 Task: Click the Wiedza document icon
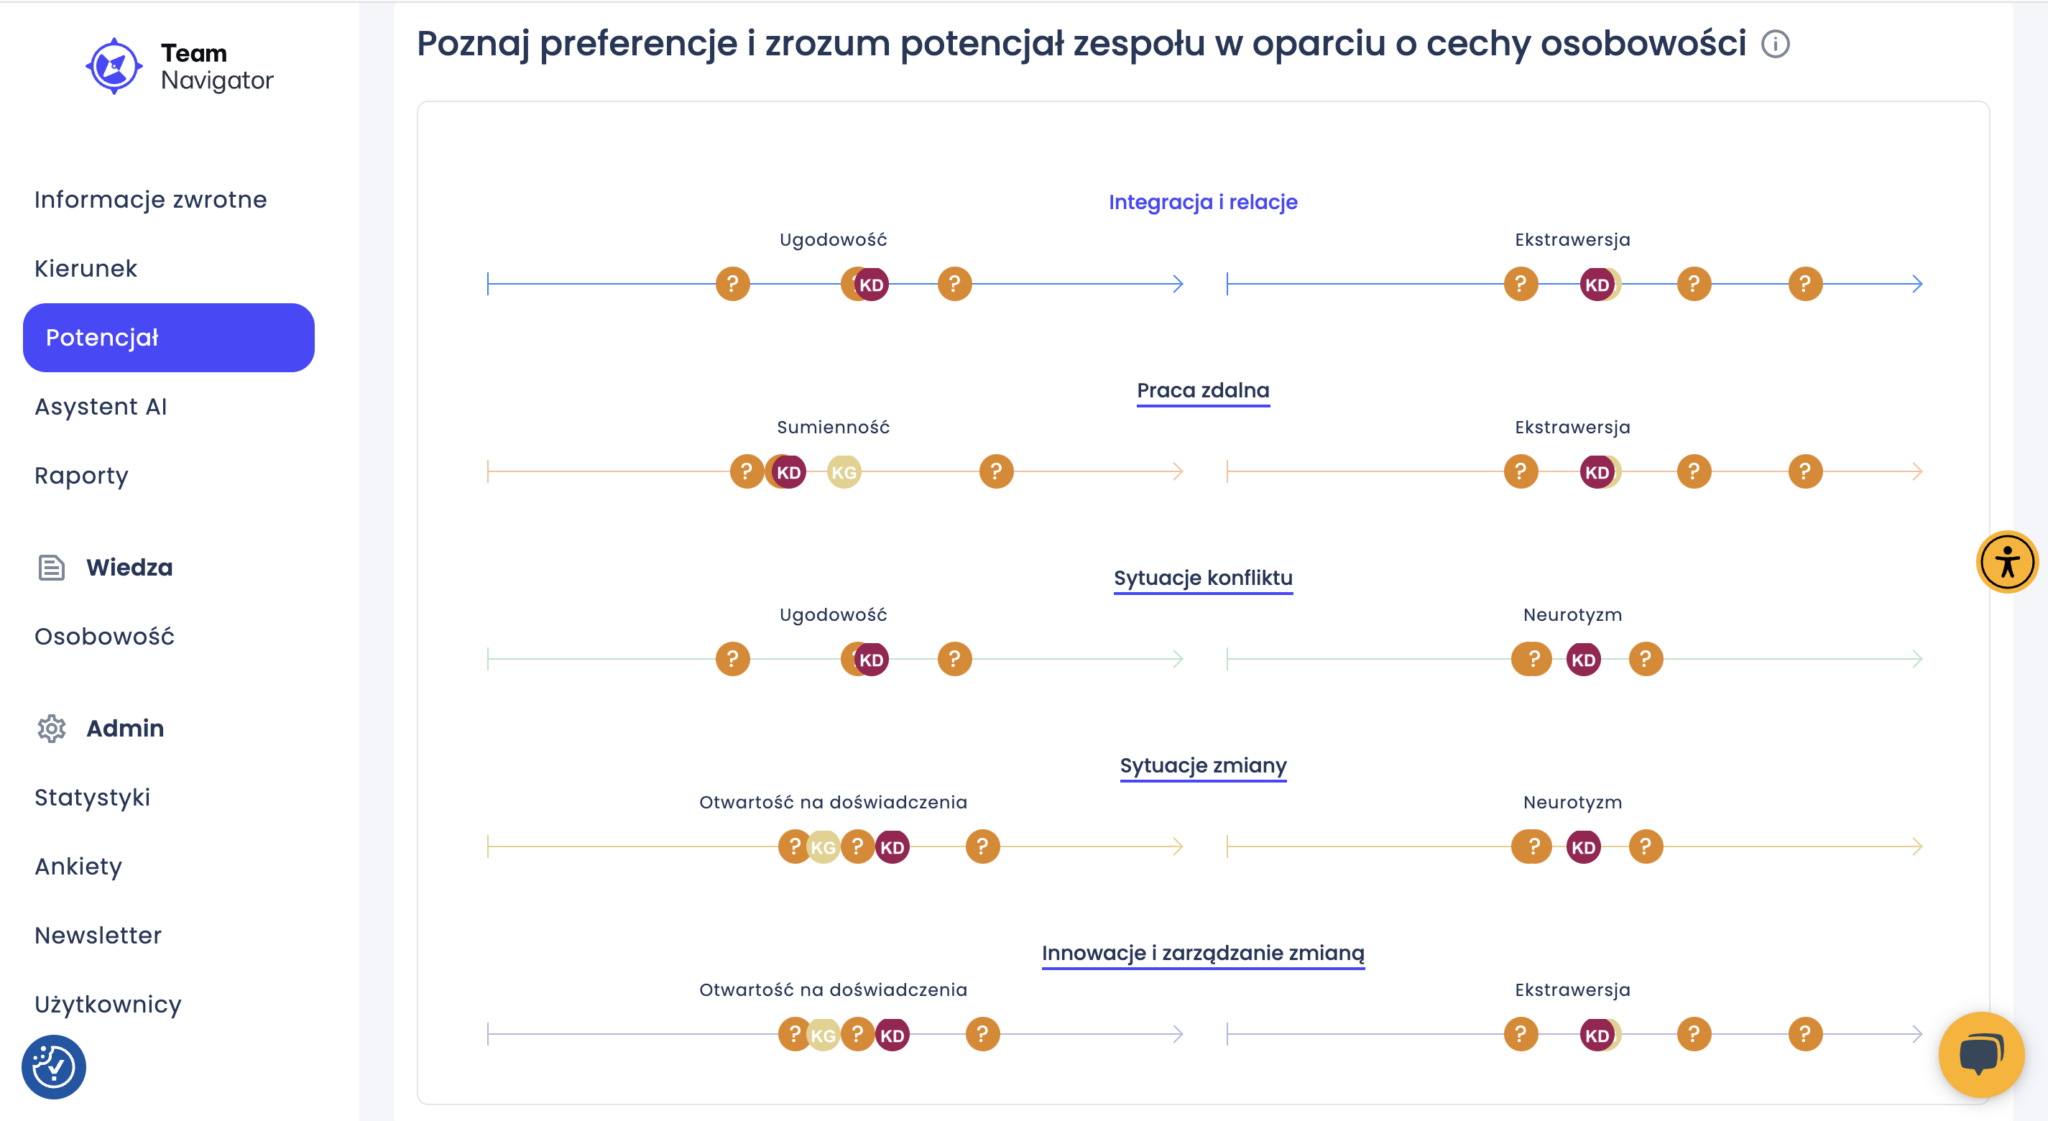coord(51,568)
